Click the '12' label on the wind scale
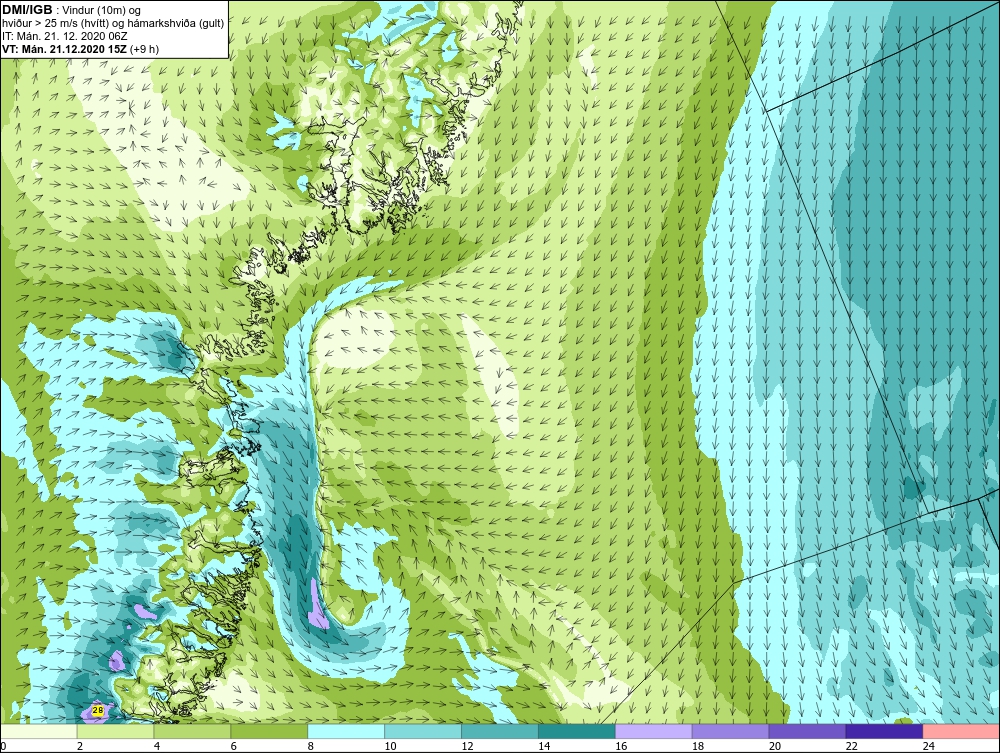Image resolution: width=1000 pixels, height=753 pixels. click(x=467, y=746)
